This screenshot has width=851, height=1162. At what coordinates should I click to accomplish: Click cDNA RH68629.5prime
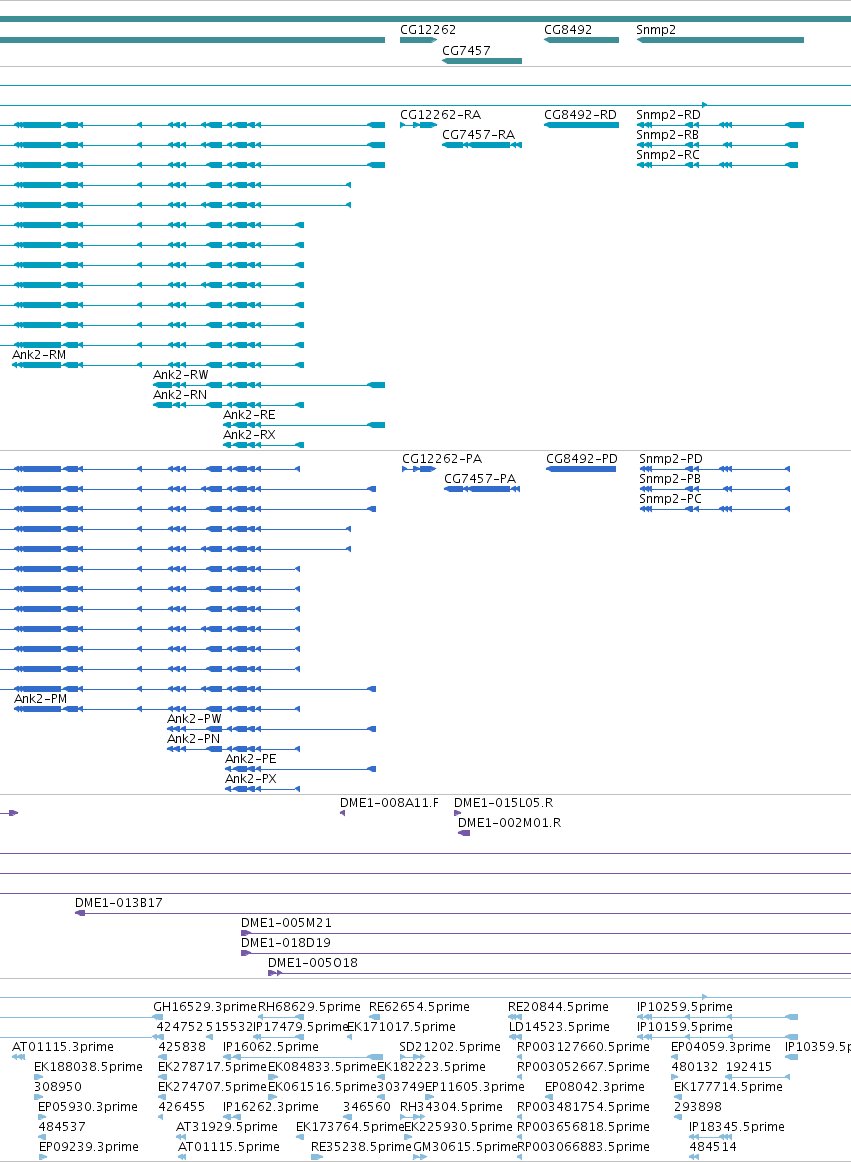(x=309, y=1006)
